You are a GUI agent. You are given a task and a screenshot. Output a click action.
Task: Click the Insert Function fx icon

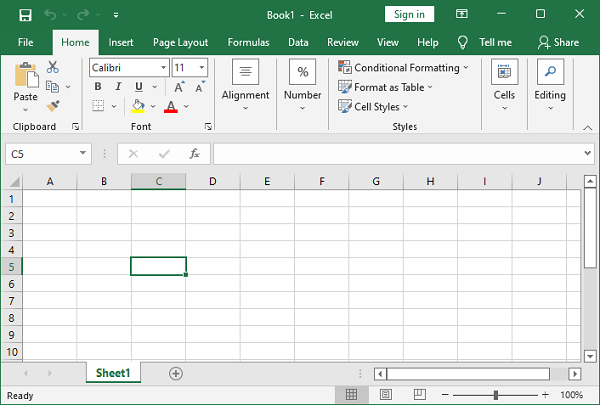195,154
